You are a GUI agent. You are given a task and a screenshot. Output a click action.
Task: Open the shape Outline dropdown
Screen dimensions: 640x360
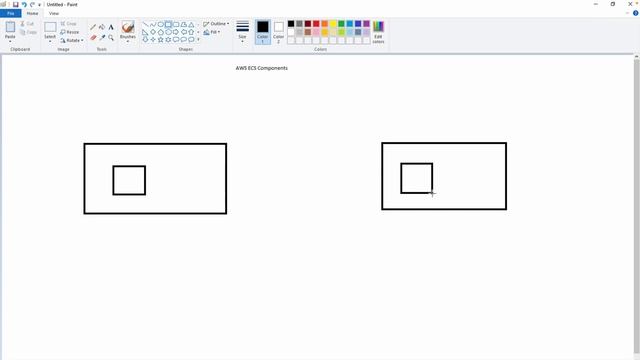click(x=216, y=24)
